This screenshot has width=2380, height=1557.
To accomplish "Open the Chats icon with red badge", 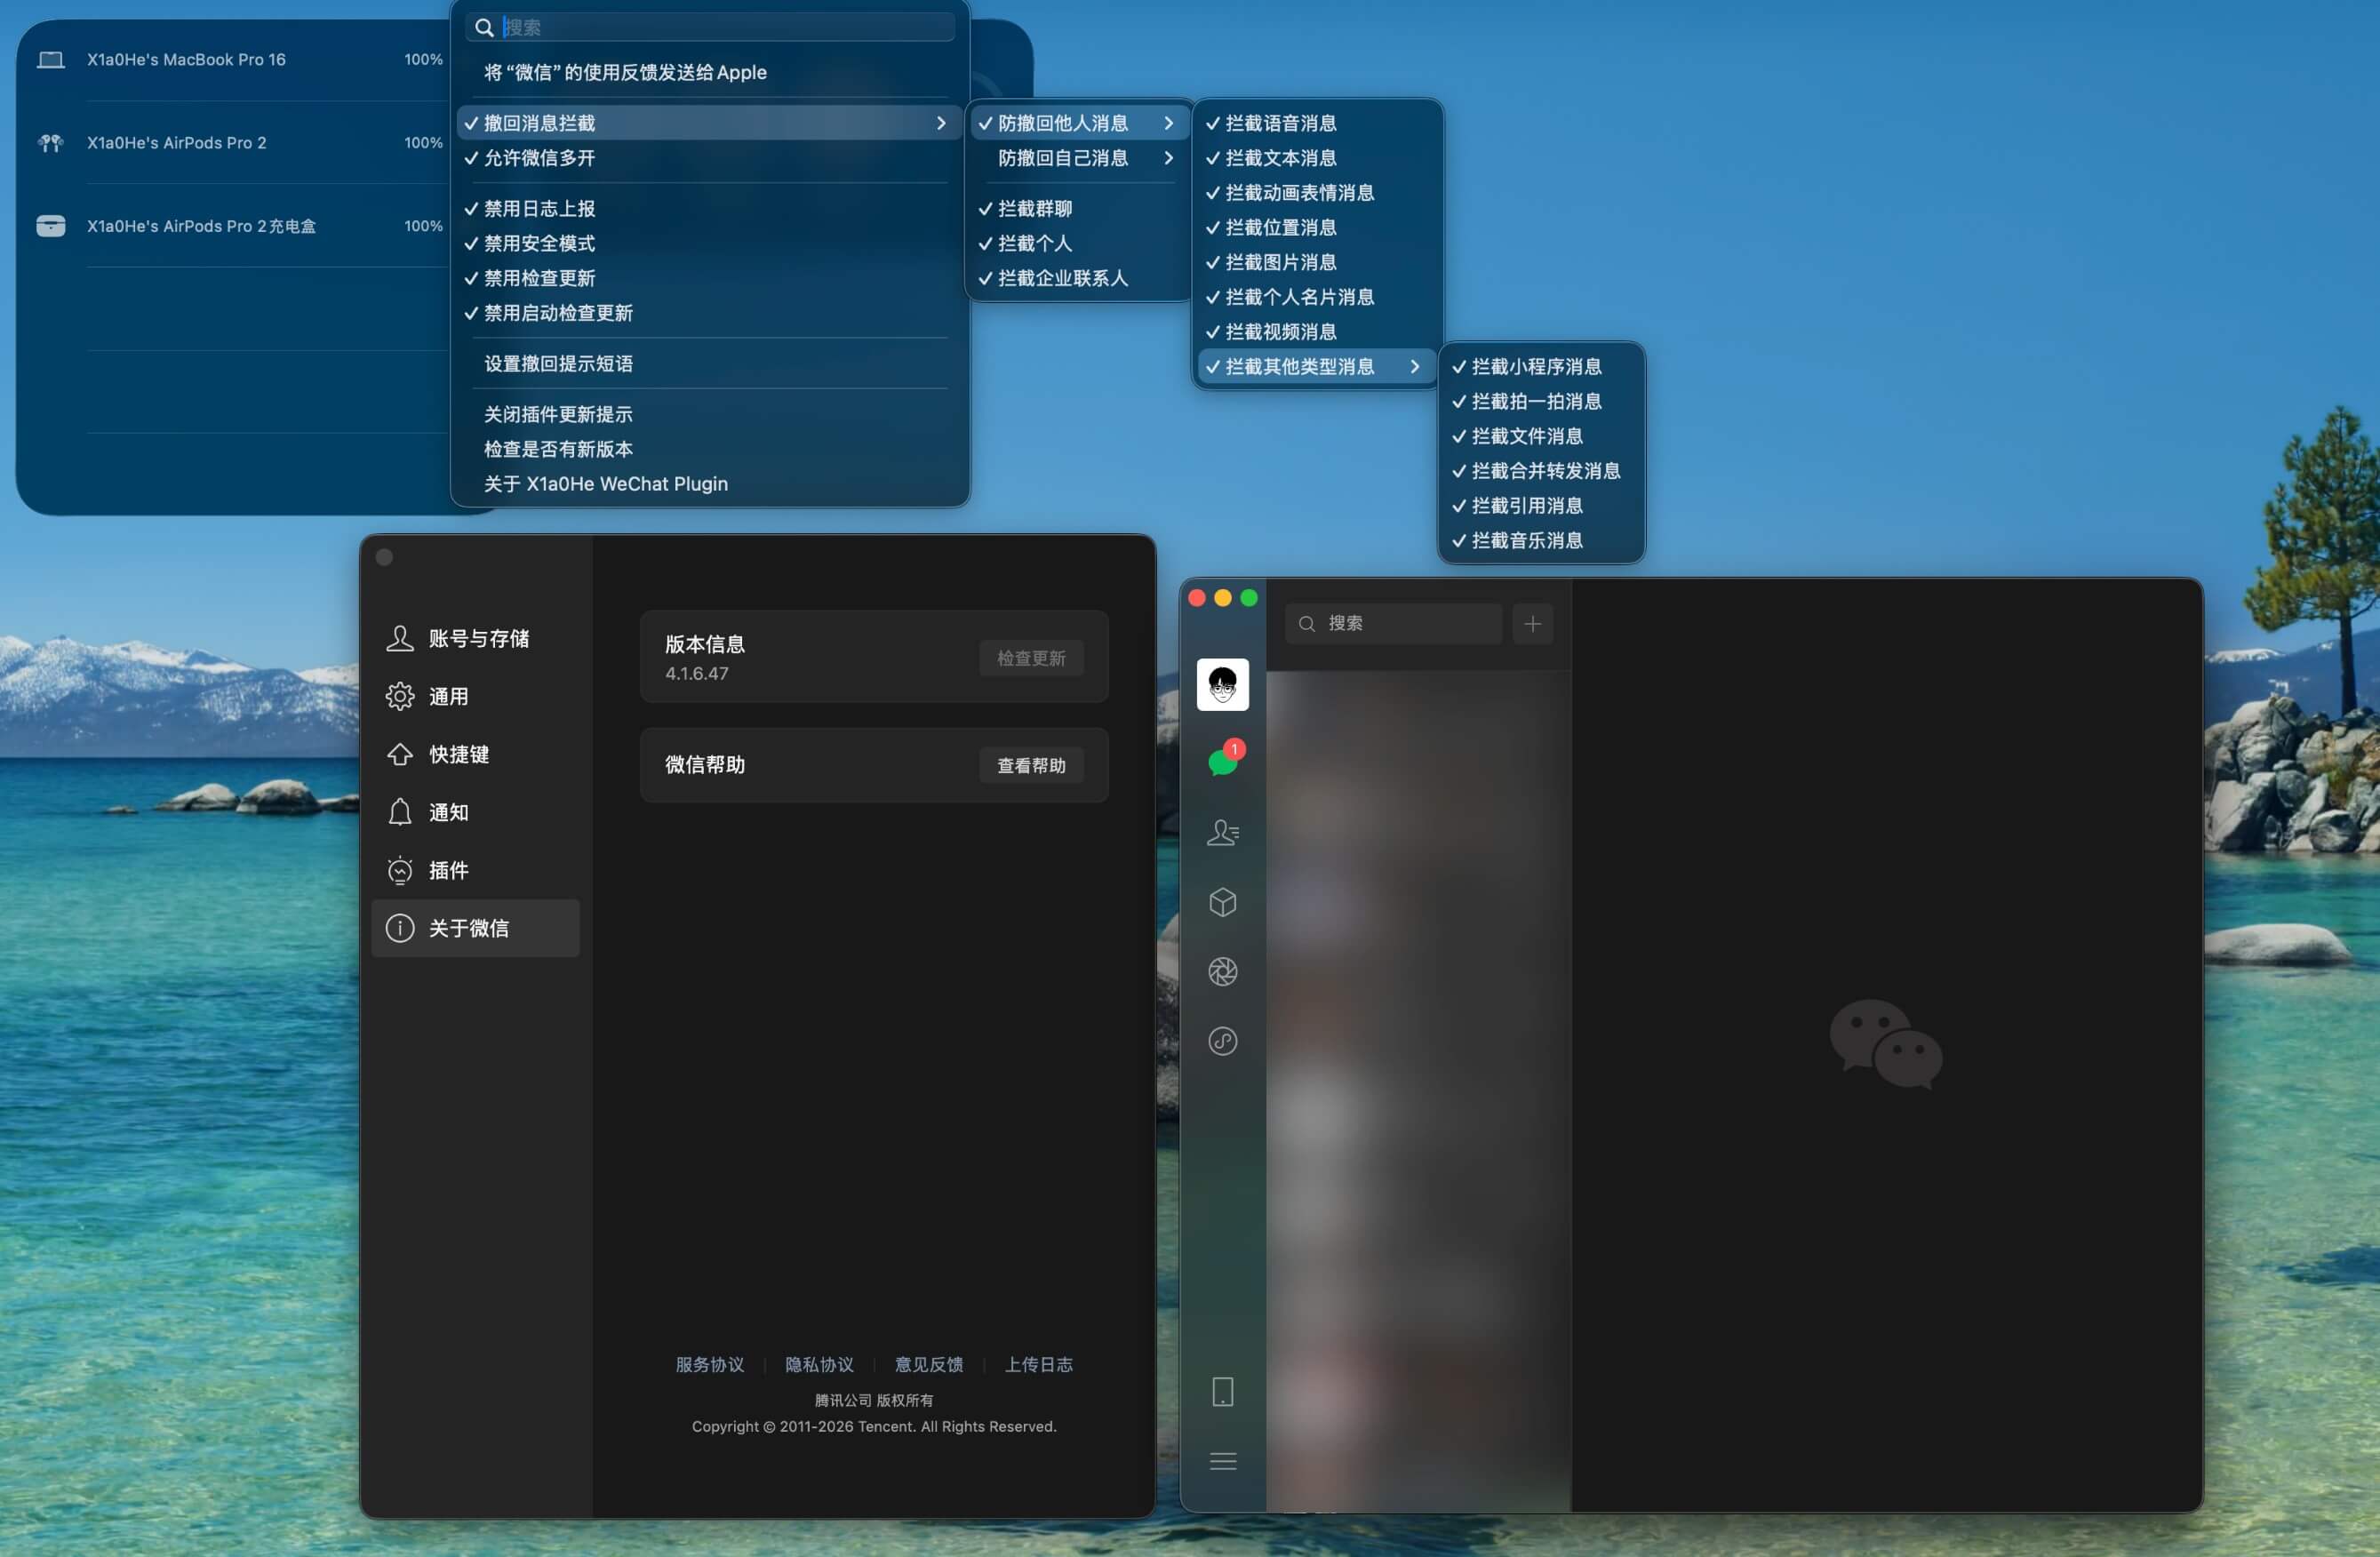I will 1222,762.
